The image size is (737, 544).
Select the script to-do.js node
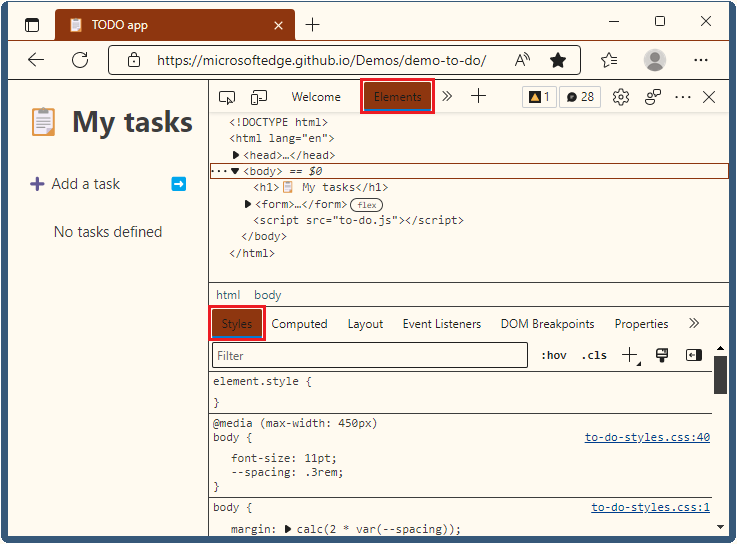[358, 221]
